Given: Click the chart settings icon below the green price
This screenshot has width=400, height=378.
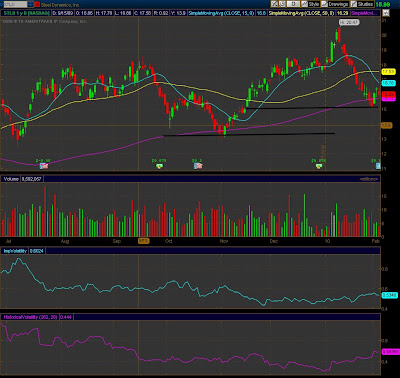Looking at the screenshot, I should click(x=386, y=13).
